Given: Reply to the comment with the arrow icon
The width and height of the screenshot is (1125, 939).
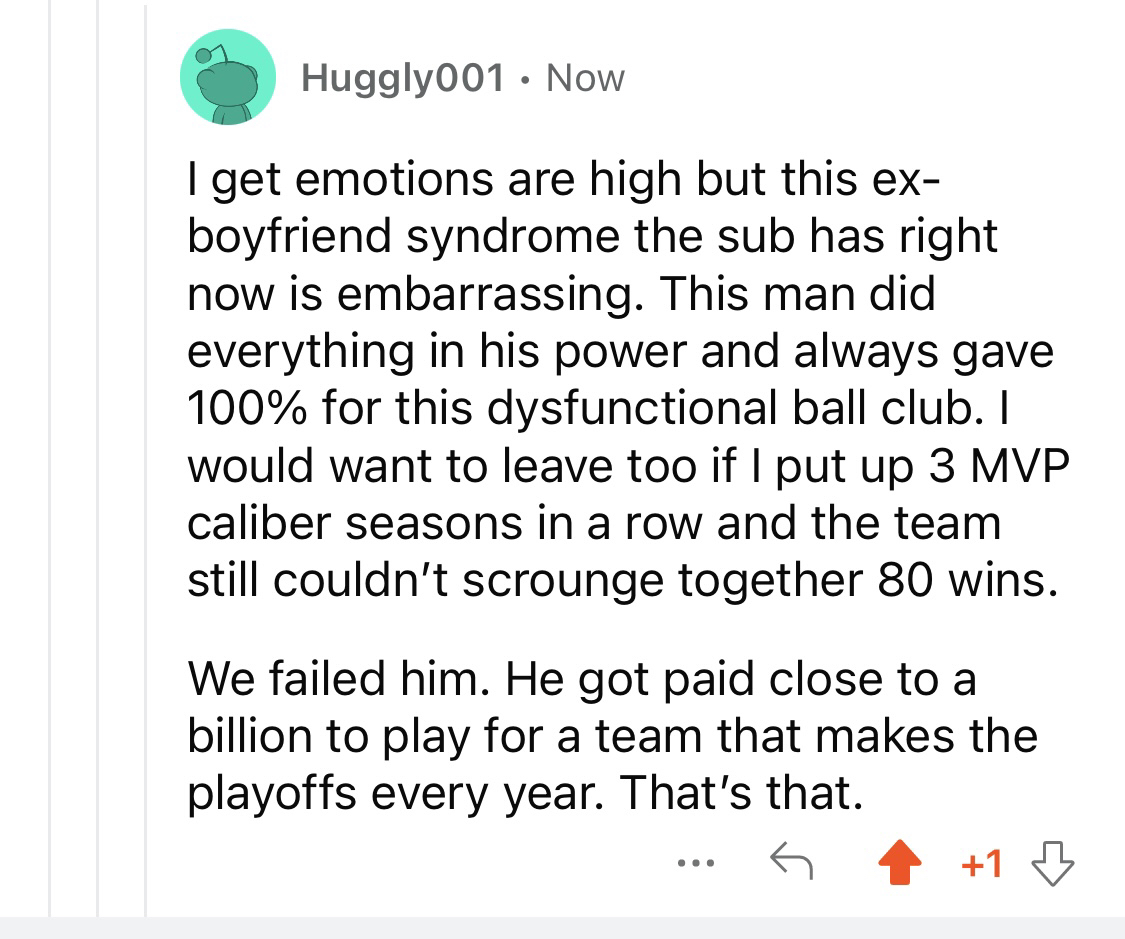Looking at the screenshot, I should click(x=791, y=861).
